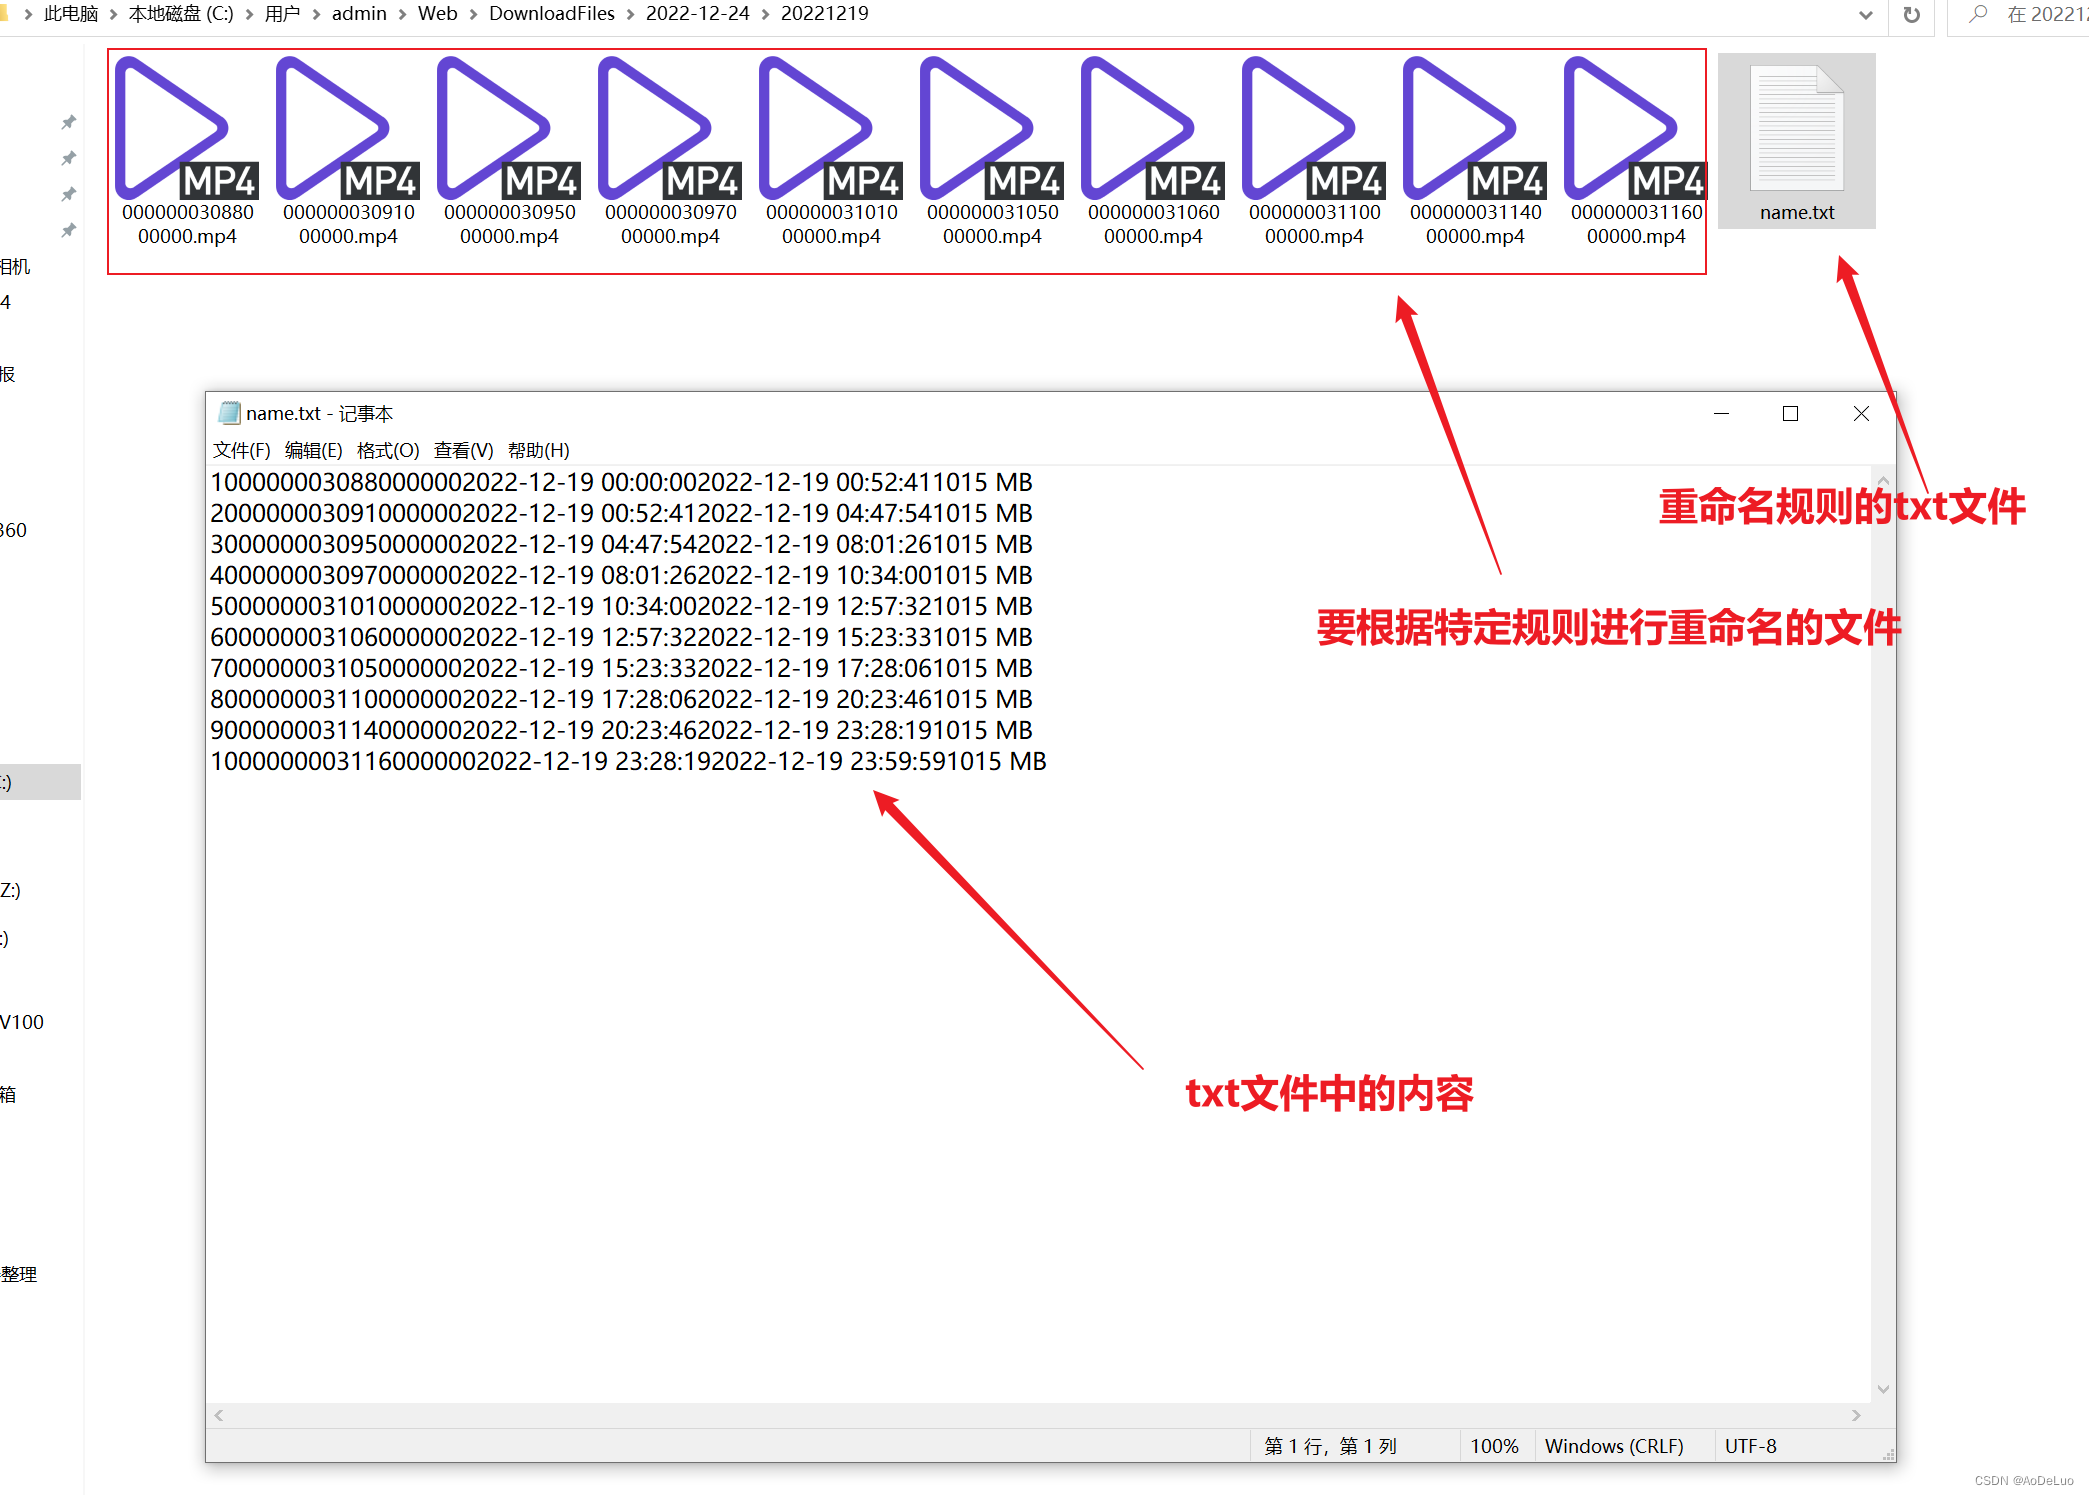2089x1495 pixels.
Task: Expand chevron after 此电脑 in breadcrumb
Action: tap(113, 14)
